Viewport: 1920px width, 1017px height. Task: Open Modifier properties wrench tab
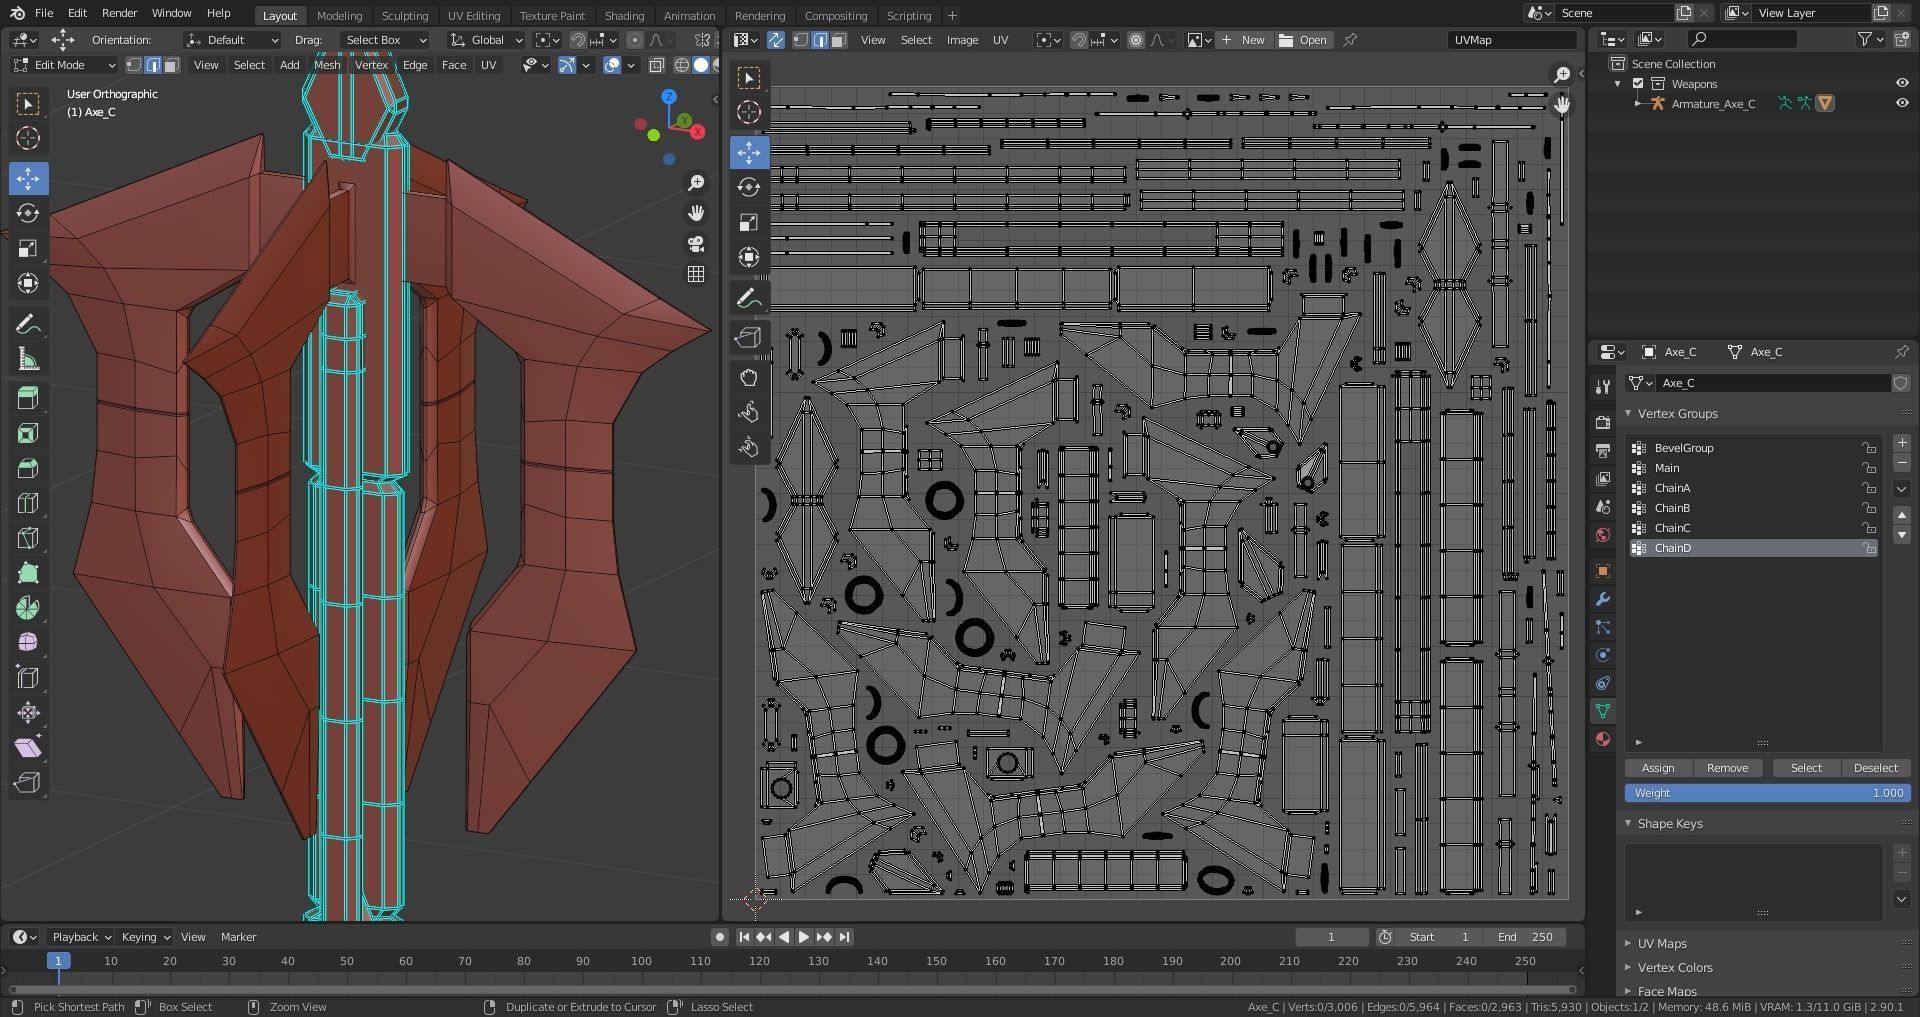(x=1603, y=600)
